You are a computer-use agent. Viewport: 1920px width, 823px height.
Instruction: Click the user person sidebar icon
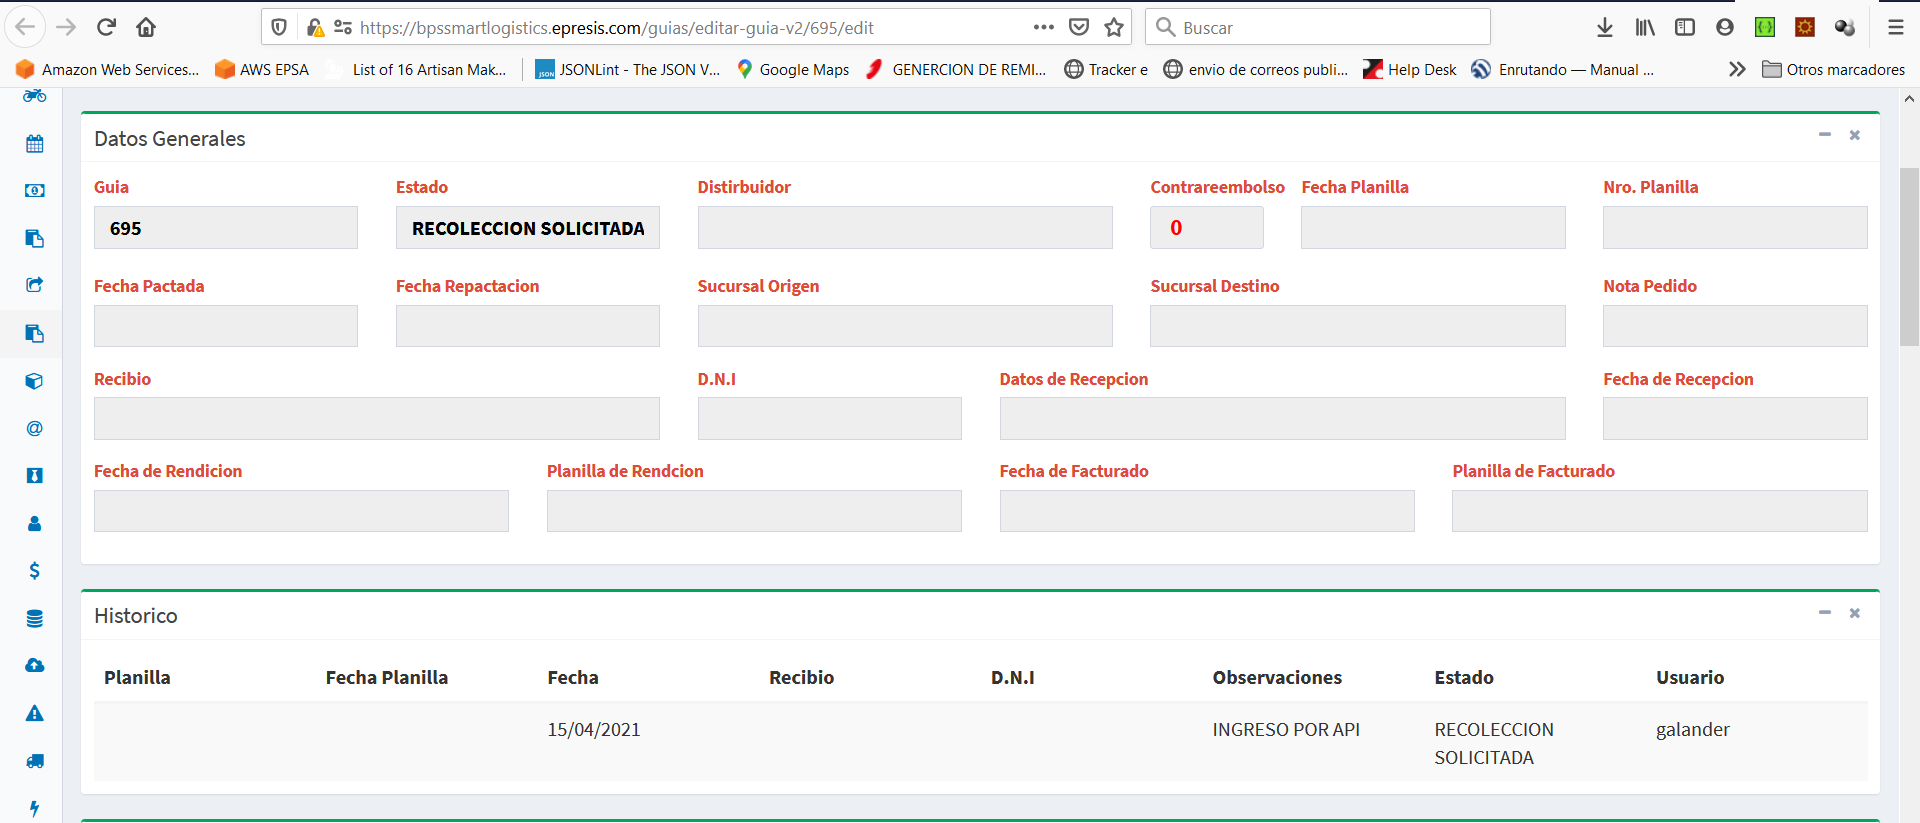click(x=35, y=523)
